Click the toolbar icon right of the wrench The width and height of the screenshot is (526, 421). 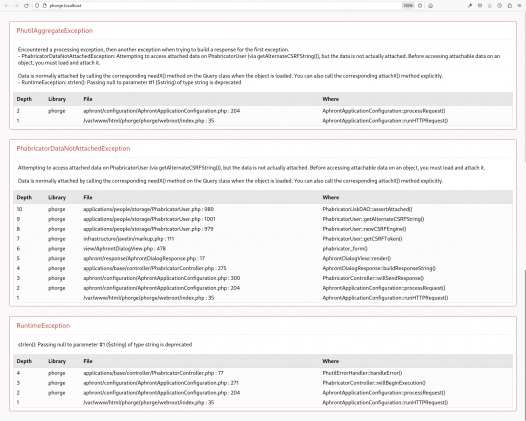[480, 6]
